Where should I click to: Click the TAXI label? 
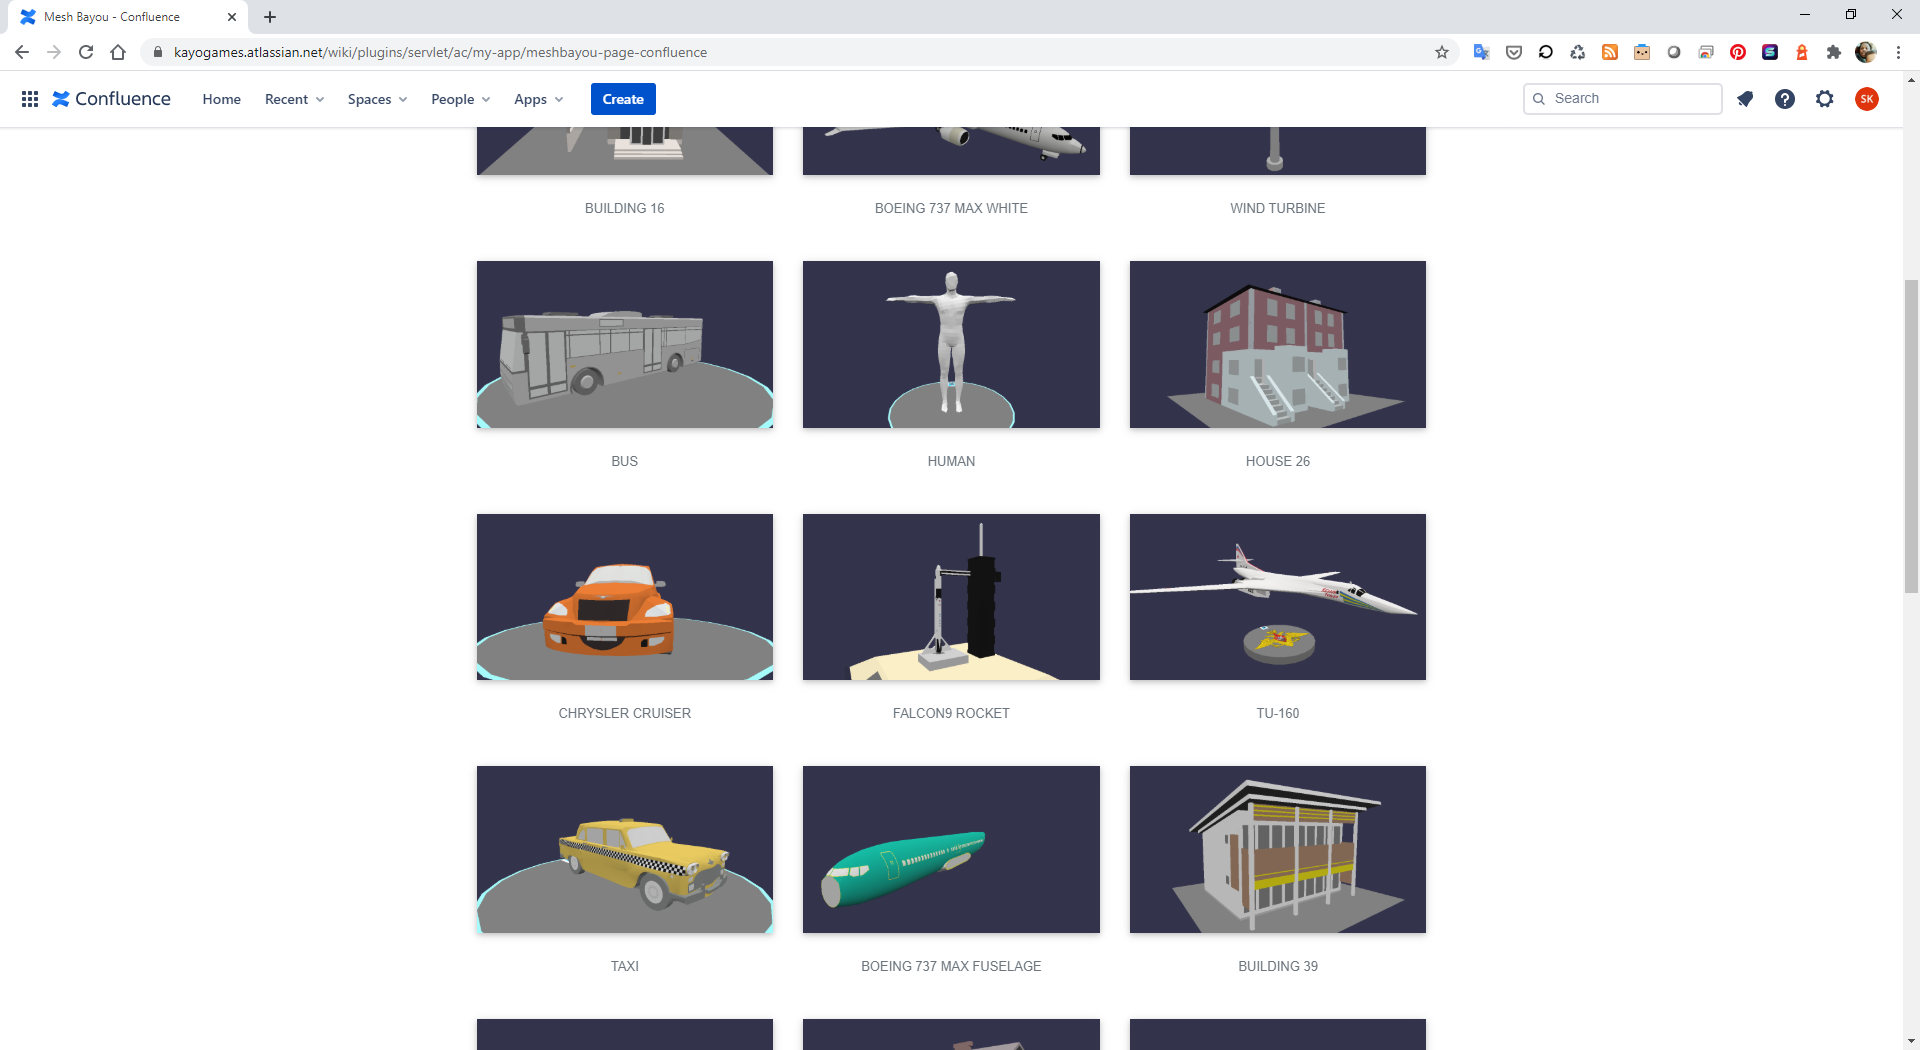(x=625, y=966)
